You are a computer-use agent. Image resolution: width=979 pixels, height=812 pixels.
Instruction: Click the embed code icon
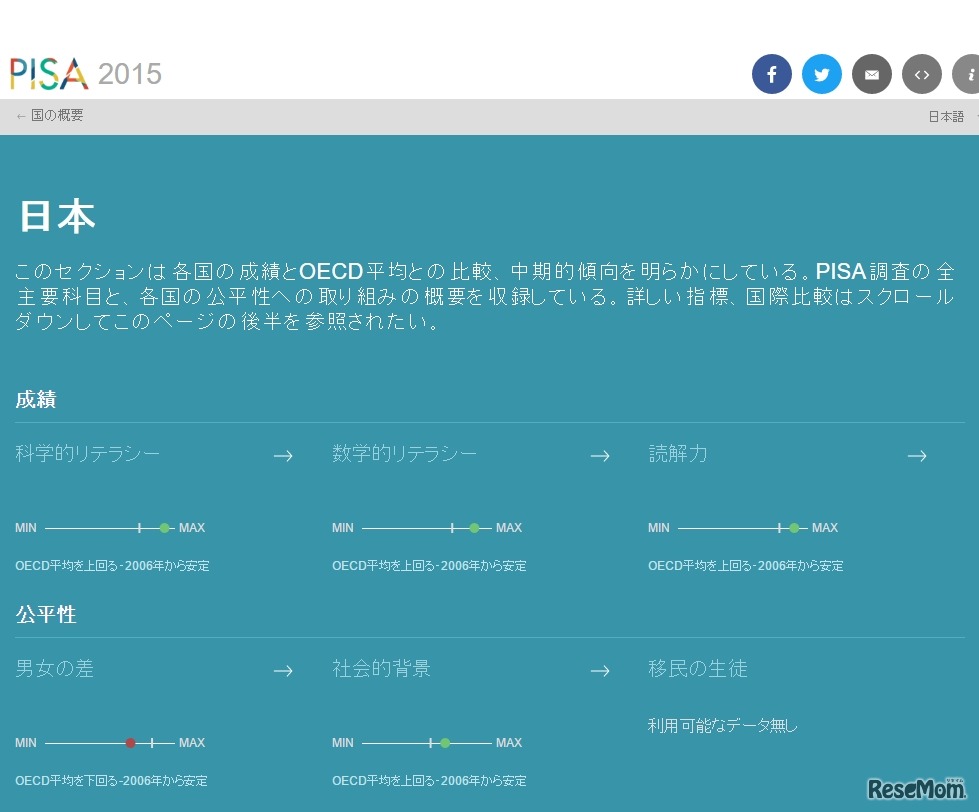click(921, 74)
